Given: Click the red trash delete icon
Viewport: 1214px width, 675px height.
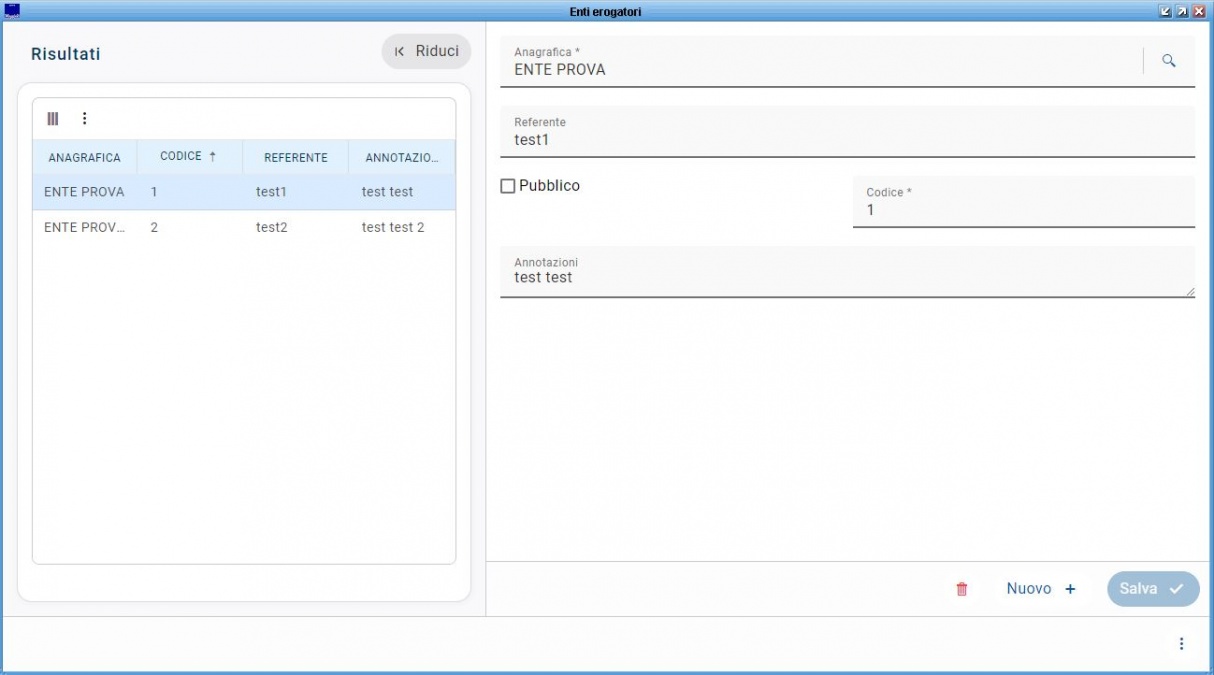Looking at the screenshot, I should 962,589.
